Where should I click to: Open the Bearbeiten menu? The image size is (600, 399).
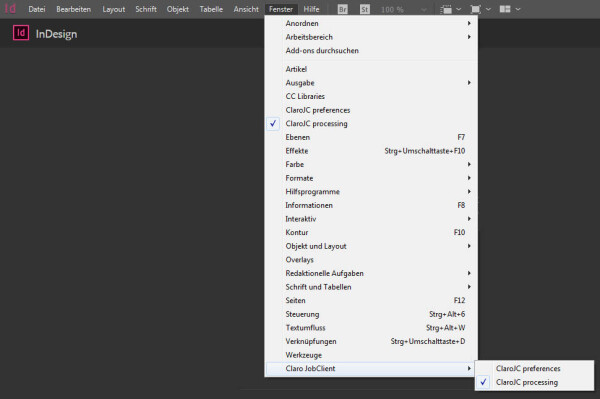73,9
